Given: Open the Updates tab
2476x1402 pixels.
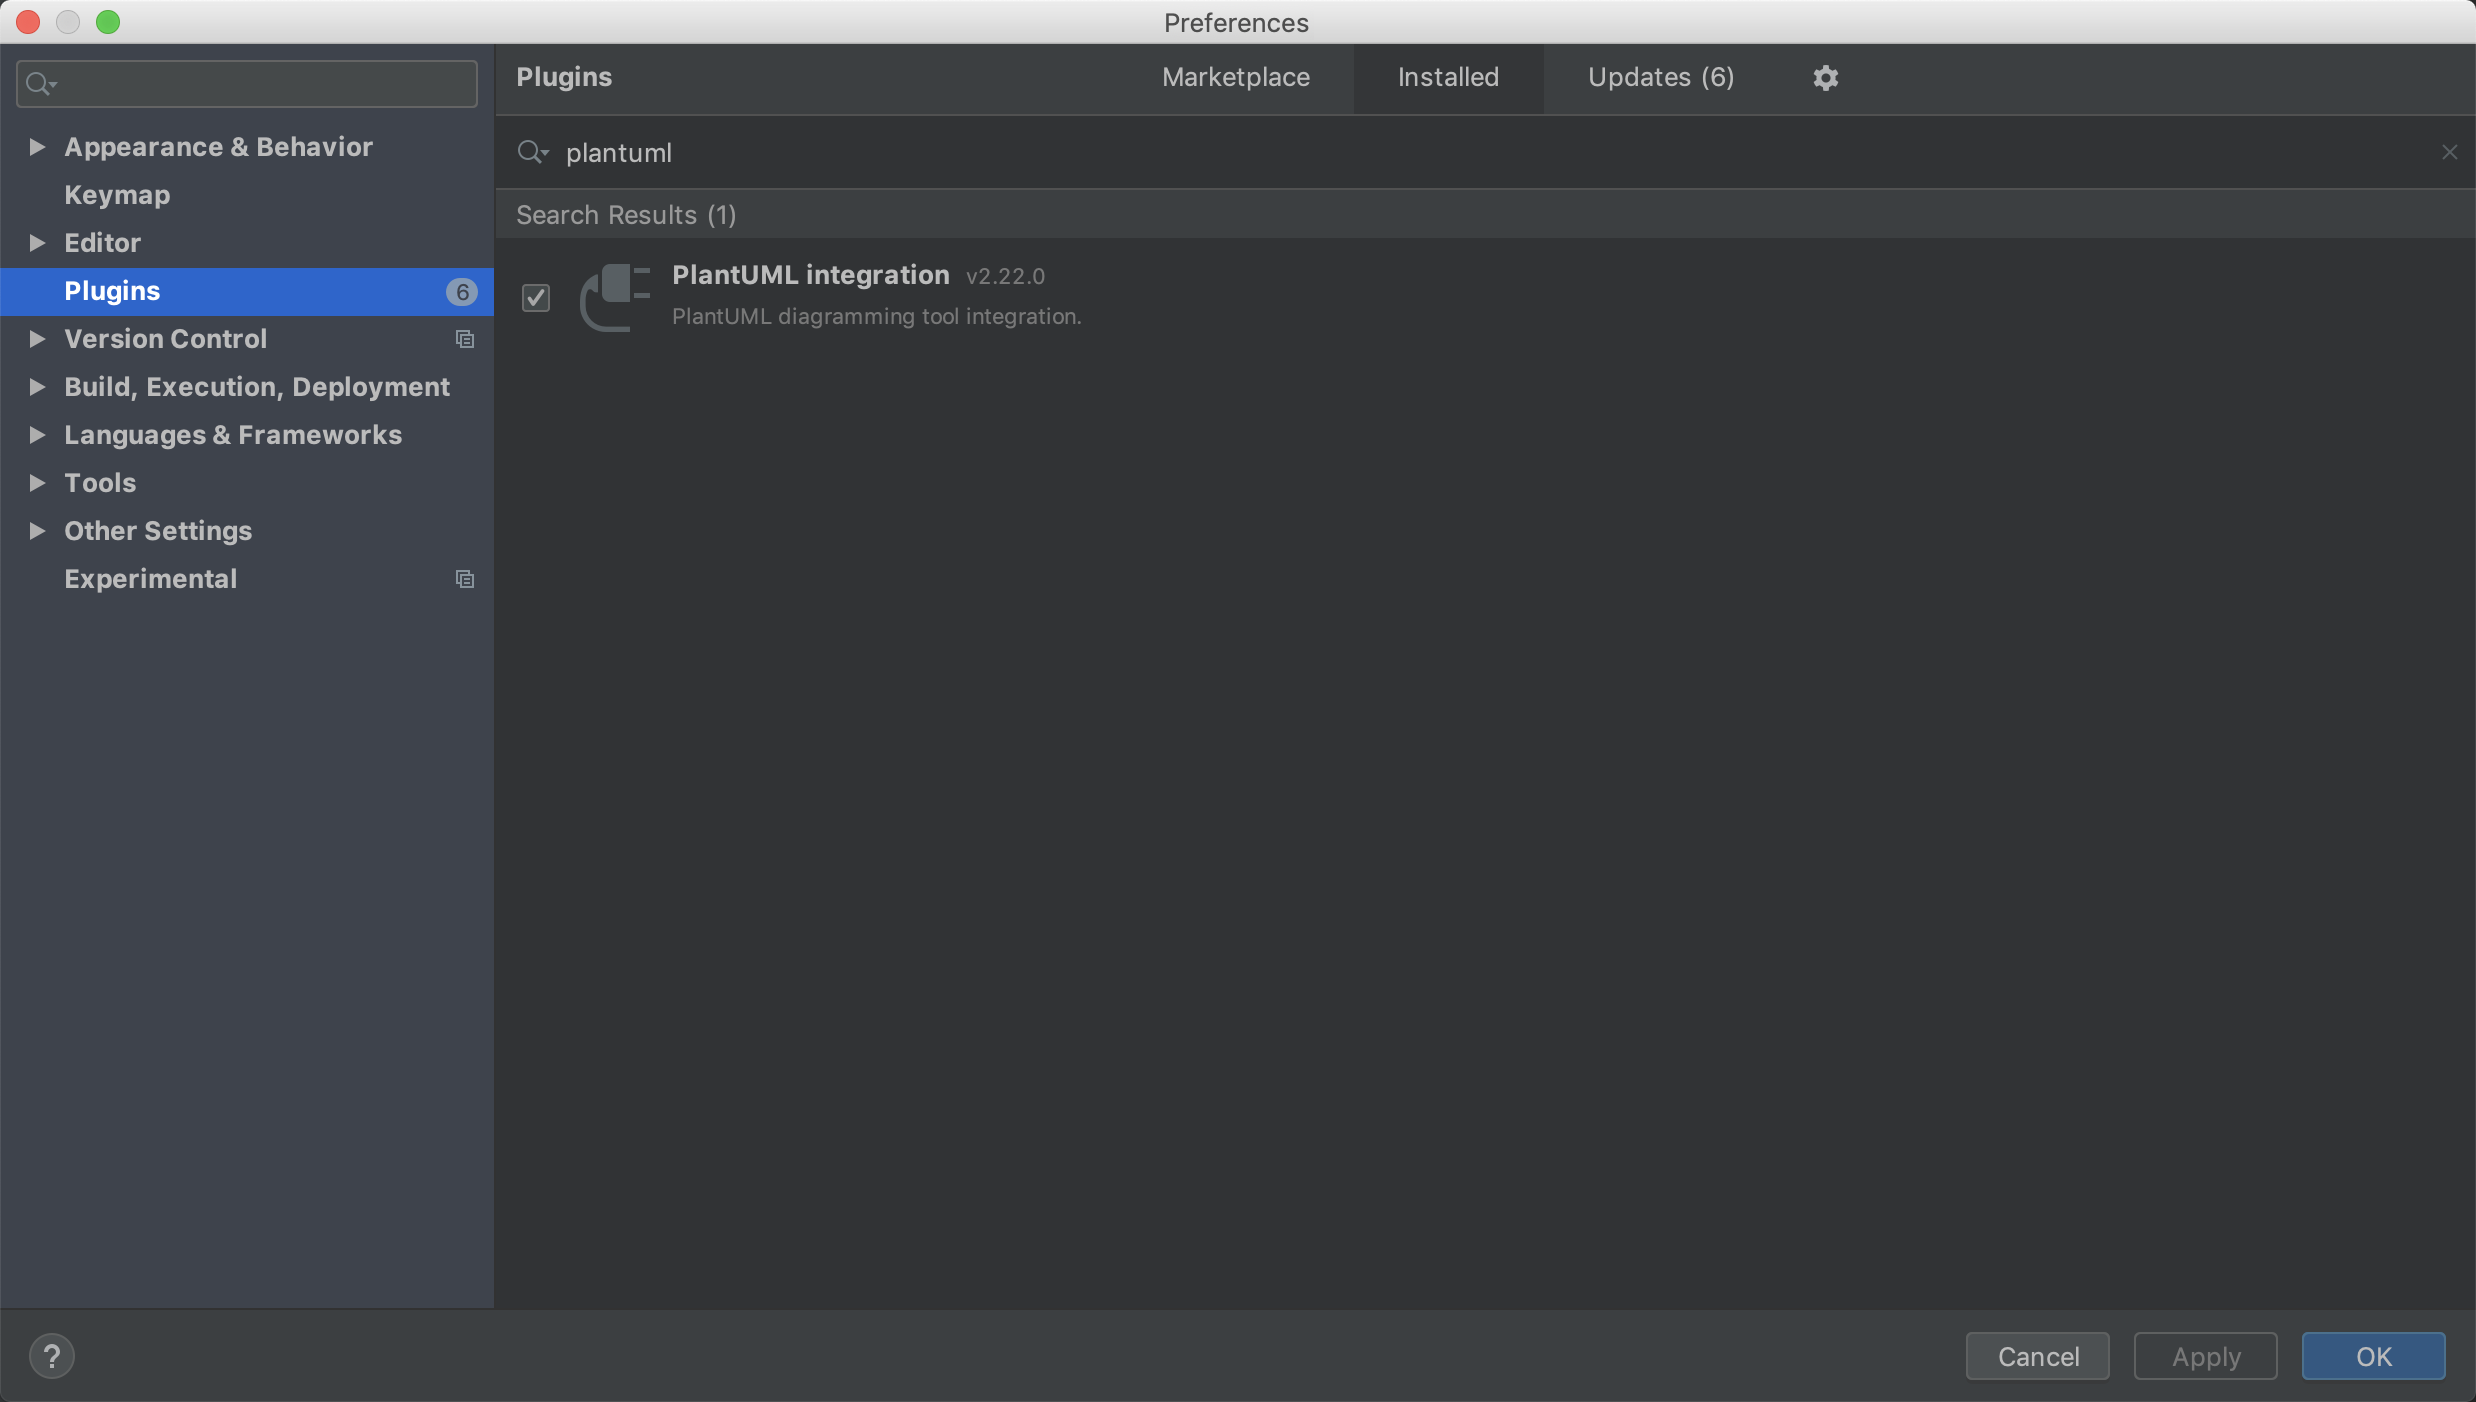Looking at the screenshot, I should [x=1660, y=77].
